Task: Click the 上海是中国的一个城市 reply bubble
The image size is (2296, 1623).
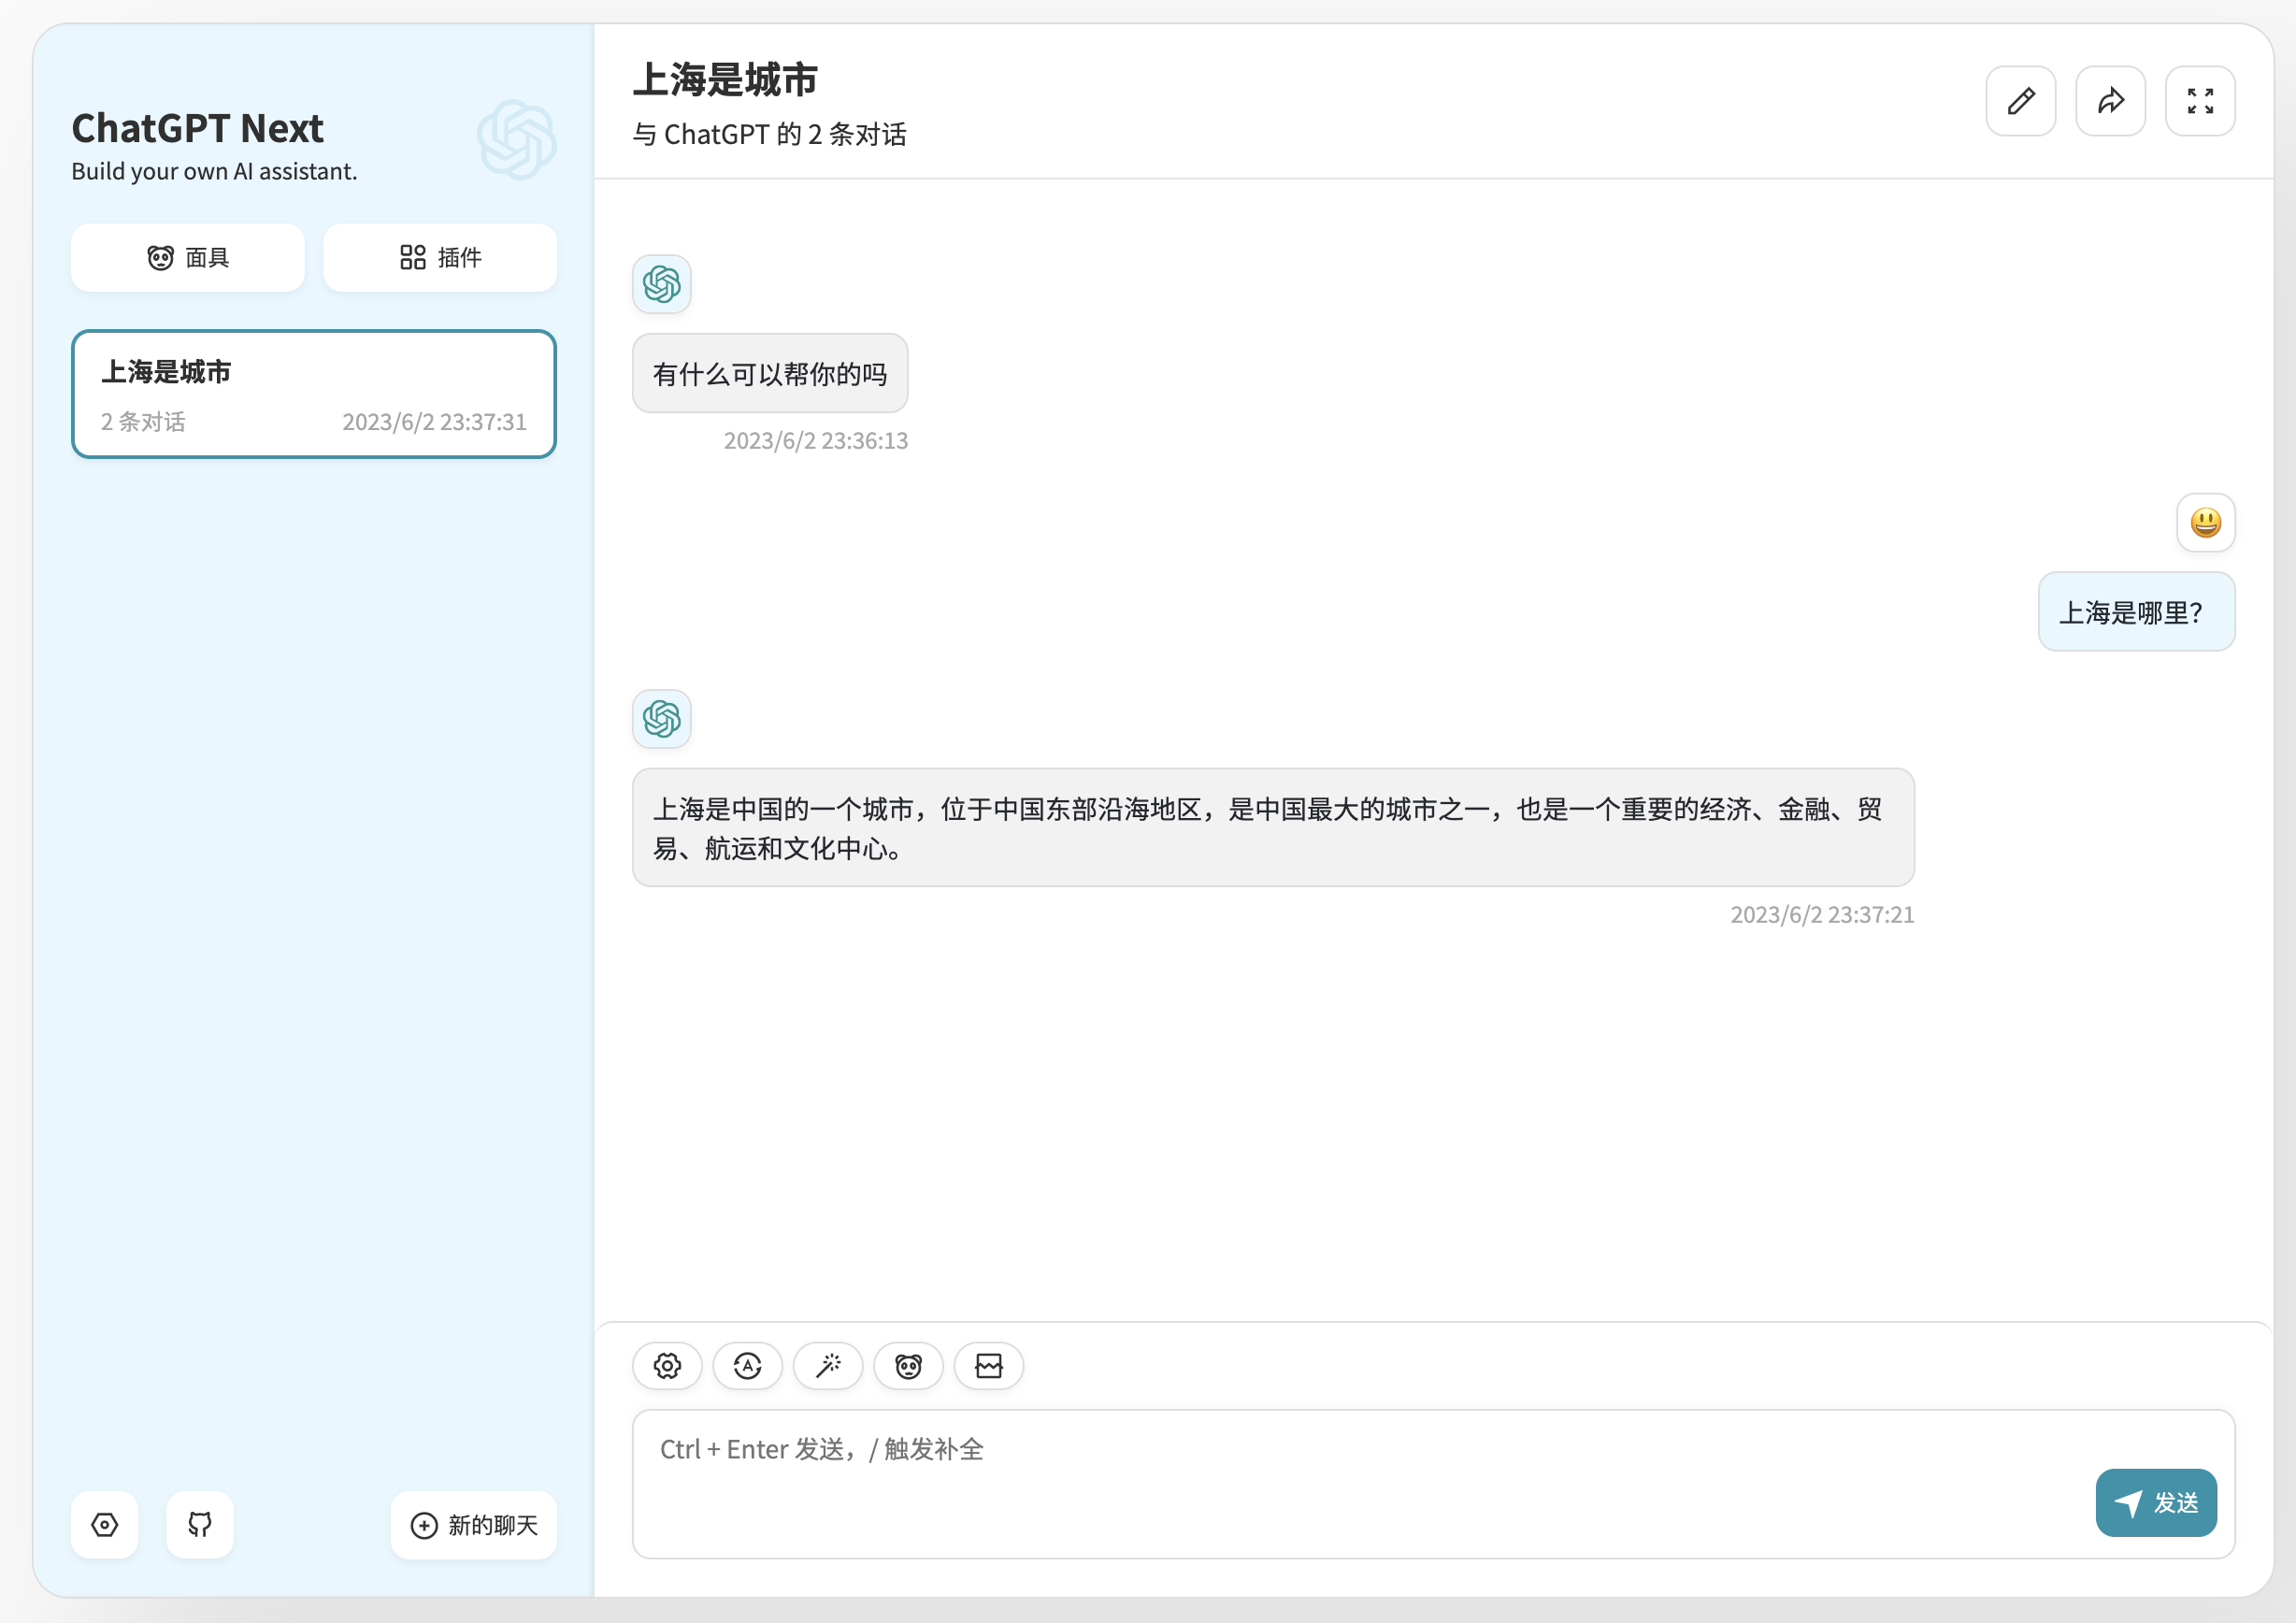Action: pyautogui.click(x=1273, y=828)
